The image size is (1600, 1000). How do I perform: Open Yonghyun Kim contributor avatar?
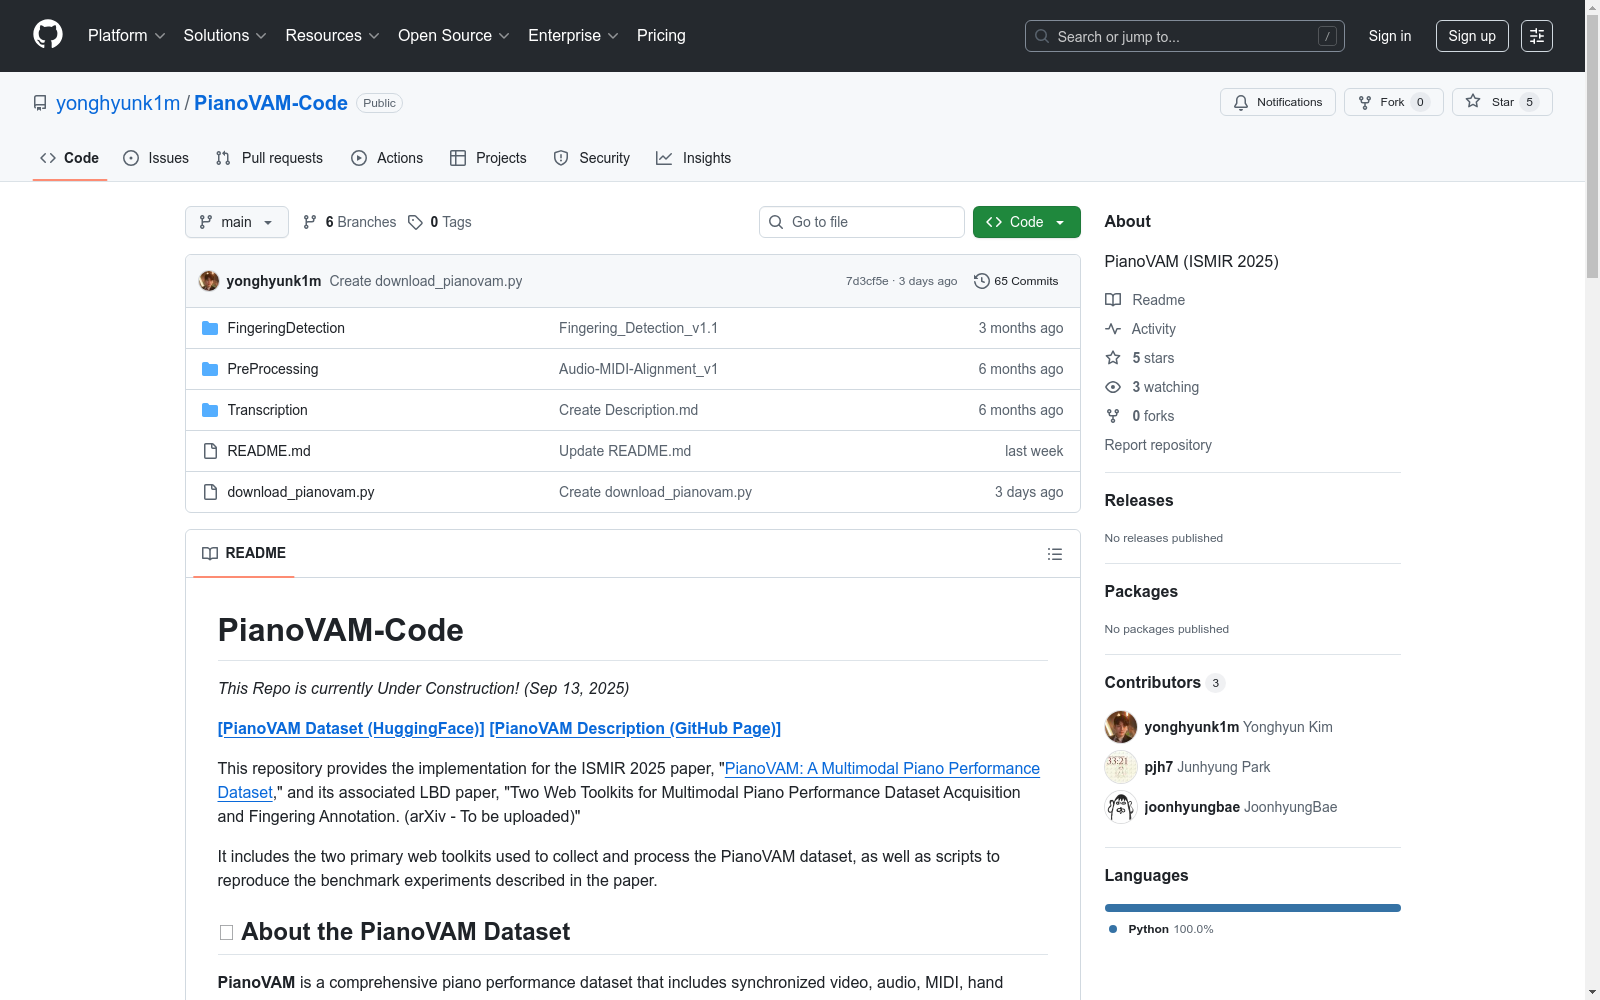pos(1121,727)
